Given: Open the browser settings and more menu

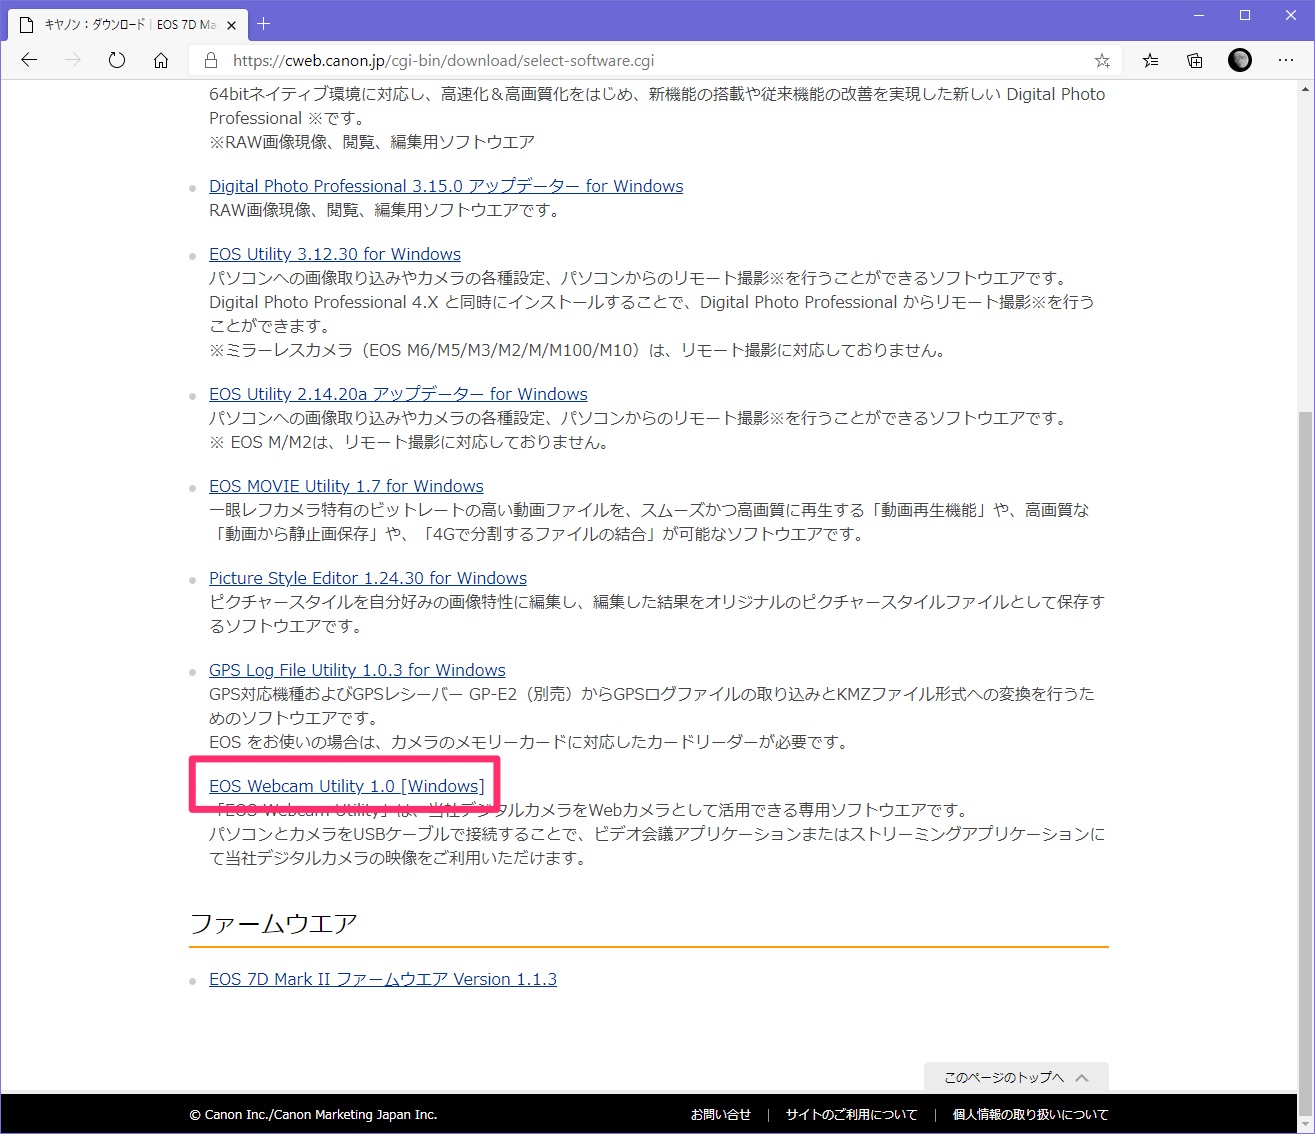Looking at the screenshot, I should pos(1286,60).
